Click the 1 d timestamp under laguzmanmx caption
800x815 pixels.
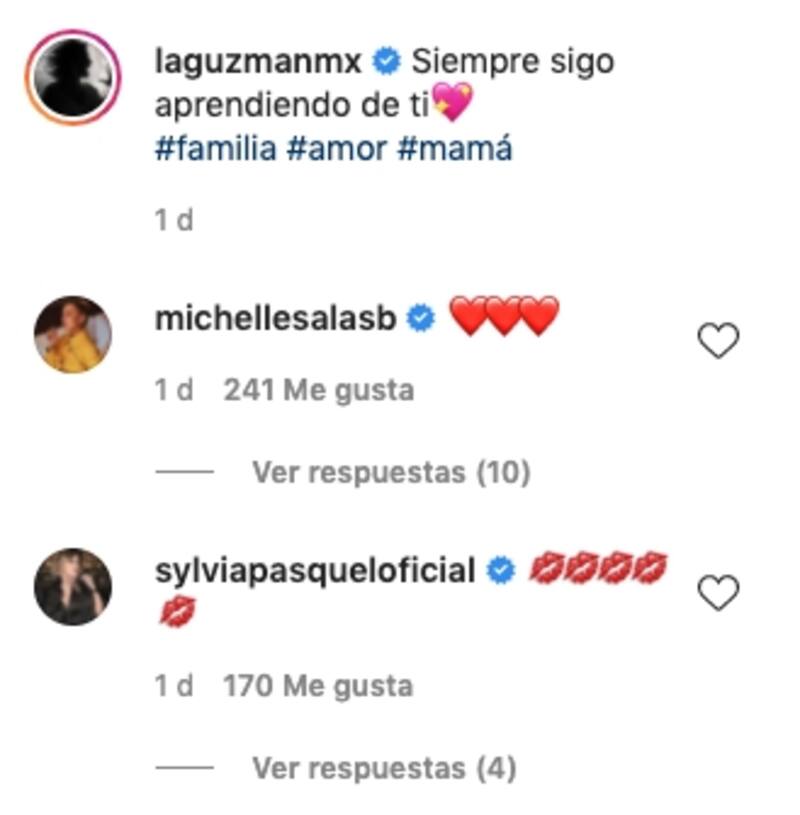[174, 220]
